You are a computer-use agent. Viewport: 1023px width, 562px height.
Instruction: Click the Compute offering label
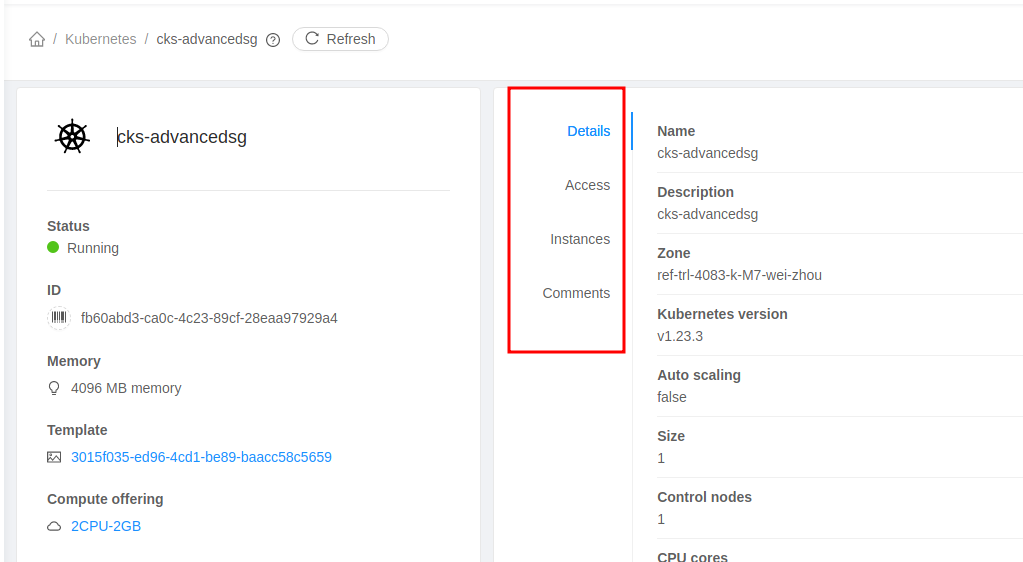coord(105,499)
